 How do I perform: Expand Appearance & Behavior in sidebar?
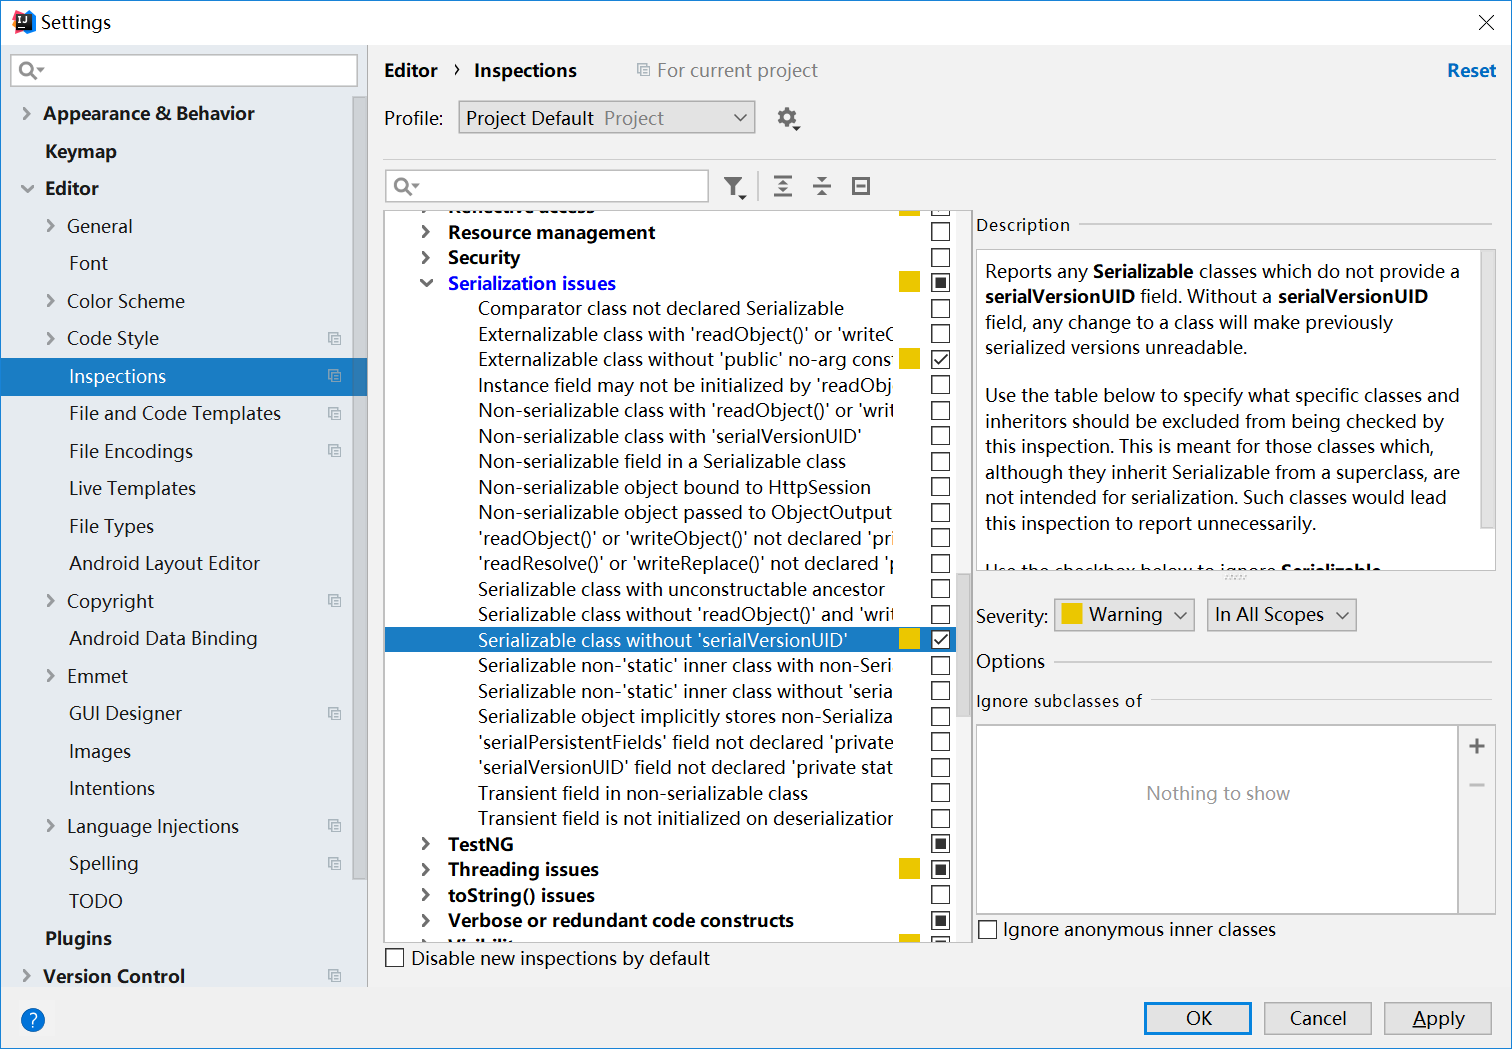coord(26,114)
